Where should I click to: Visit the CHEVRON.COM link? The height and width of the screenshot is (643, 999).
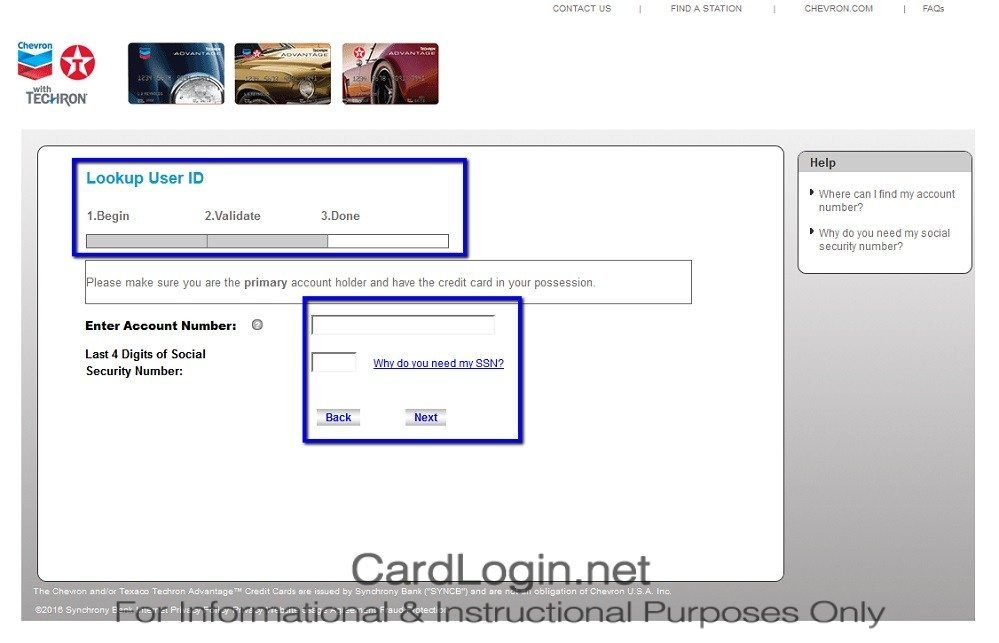pos(838,9)
